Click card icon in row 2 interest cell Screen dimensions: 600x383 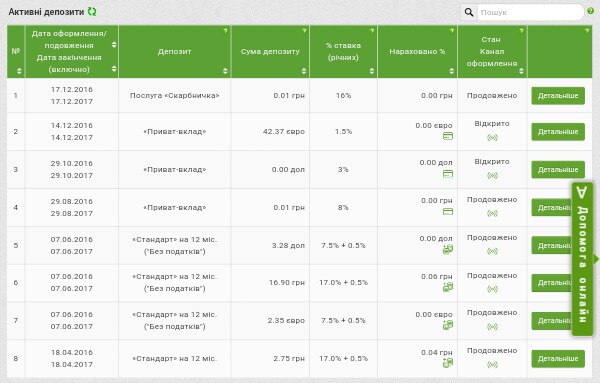(448, 136)
